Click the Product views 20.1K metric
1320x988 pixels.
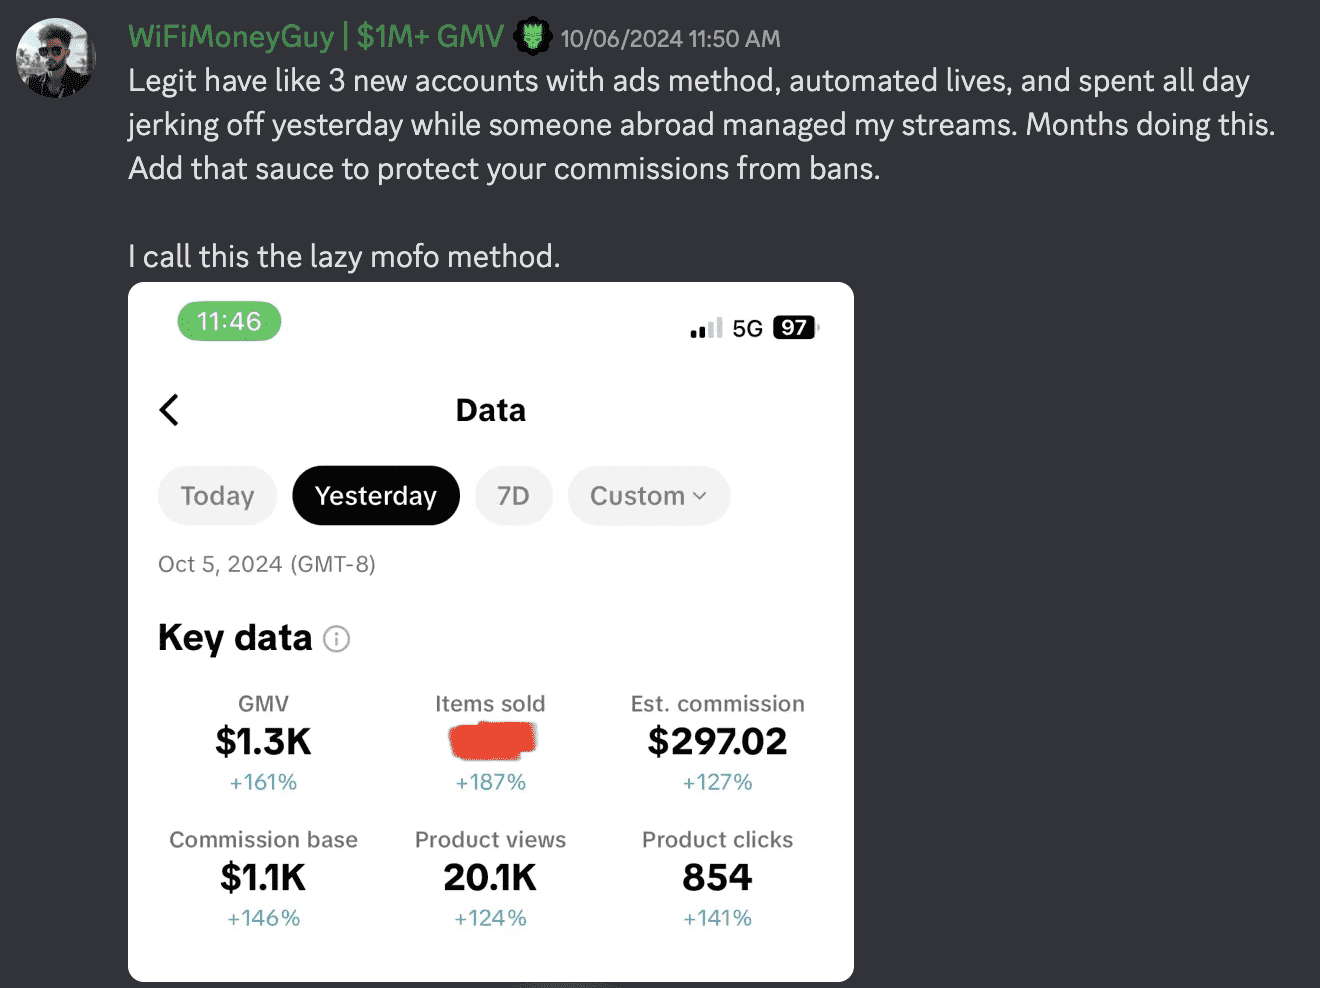pos(490,877)
